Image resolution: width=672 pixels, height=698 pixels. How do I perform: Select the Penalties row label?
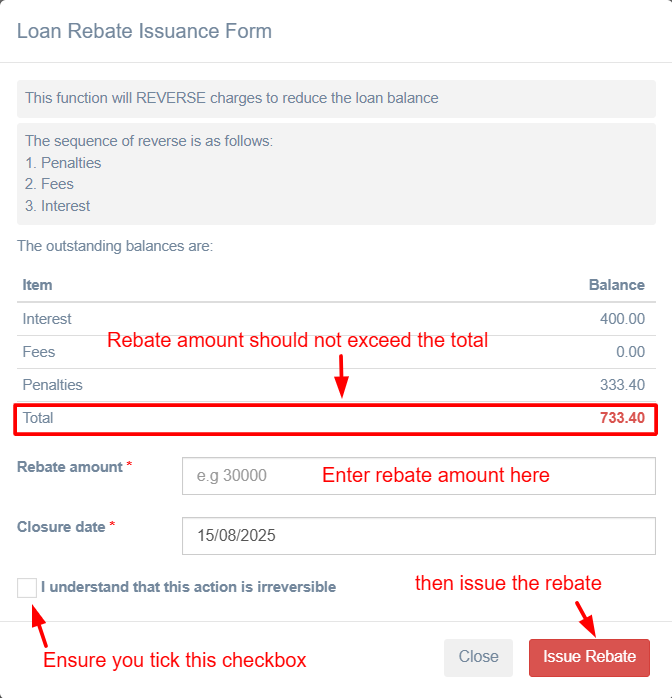click(x=52, y=385)
